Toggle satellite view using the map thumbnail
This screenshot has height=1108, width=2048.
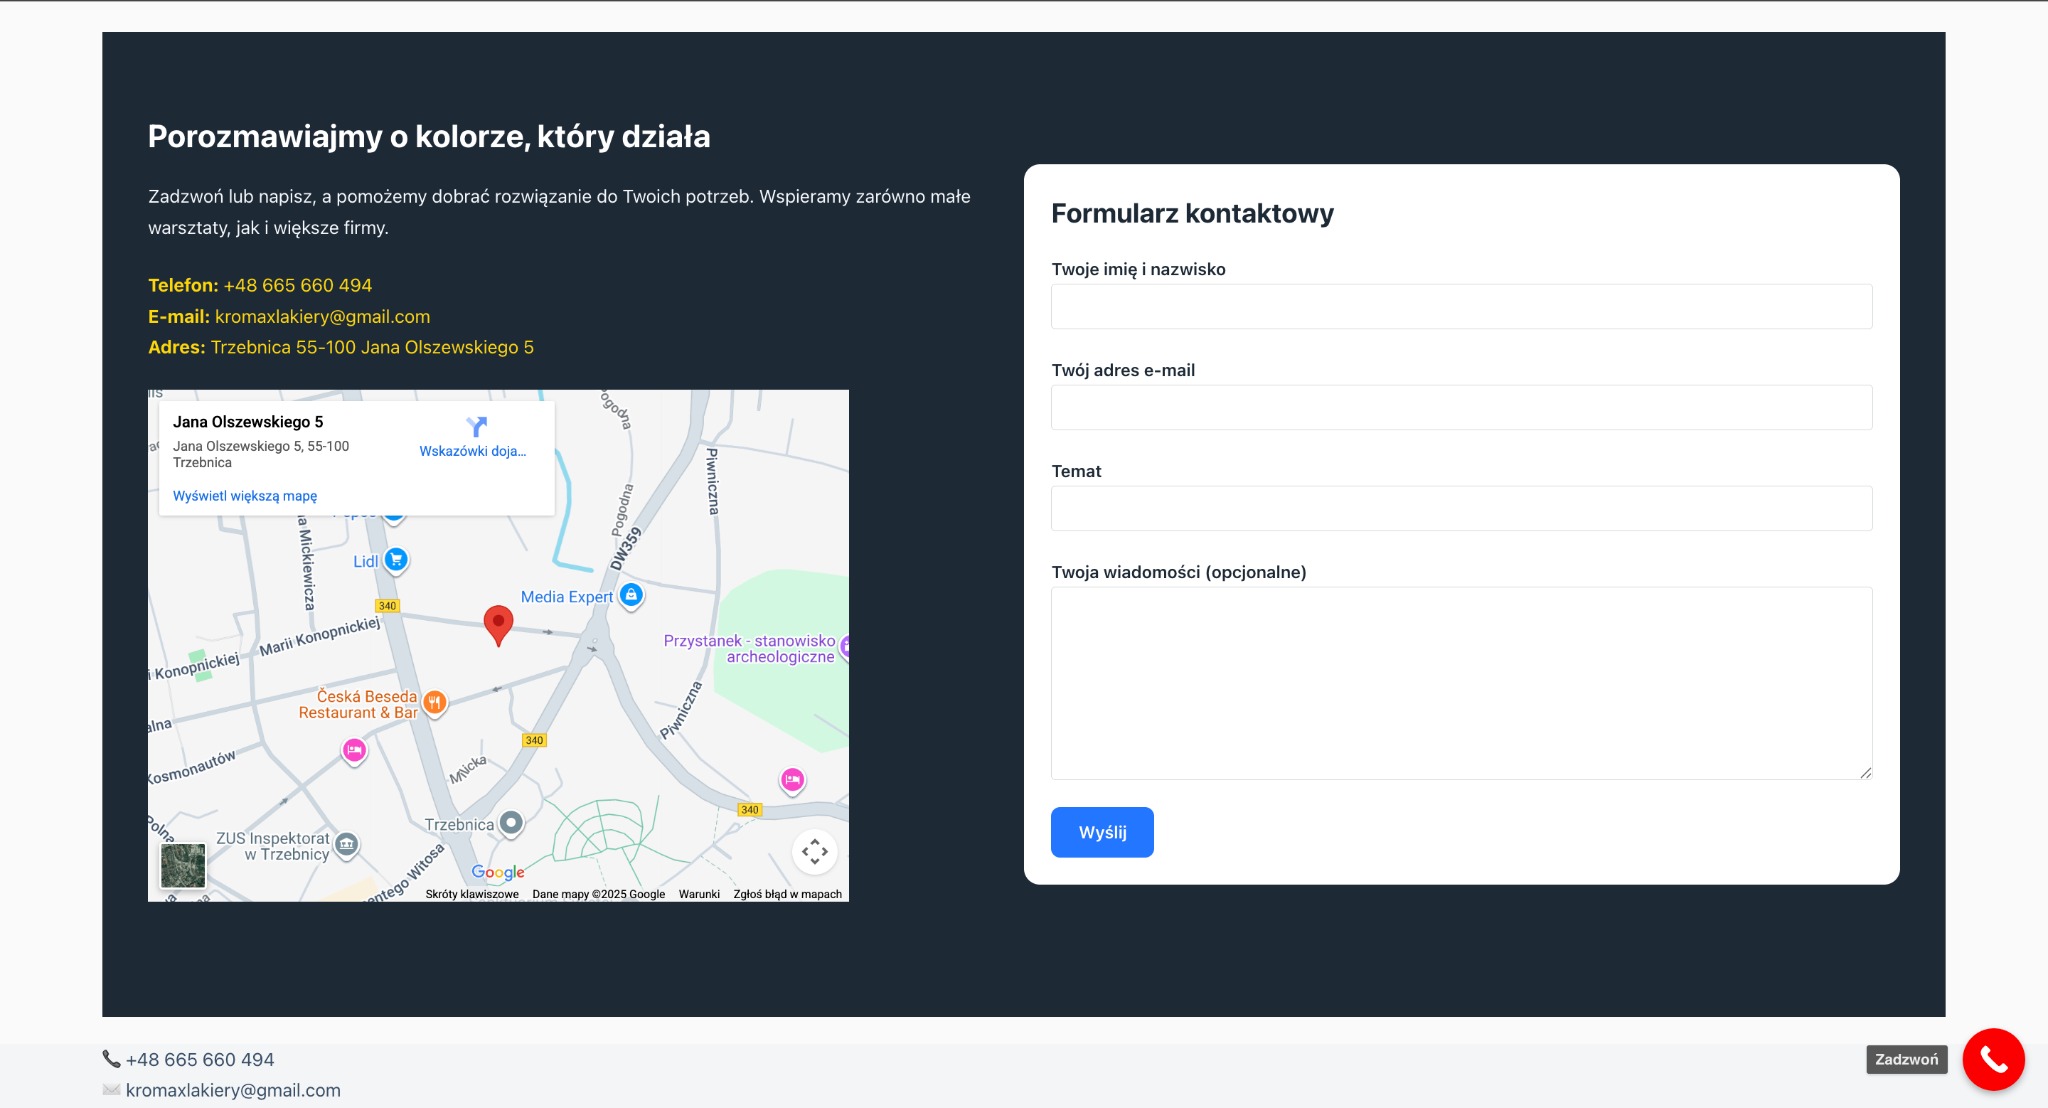coord(182,866)
